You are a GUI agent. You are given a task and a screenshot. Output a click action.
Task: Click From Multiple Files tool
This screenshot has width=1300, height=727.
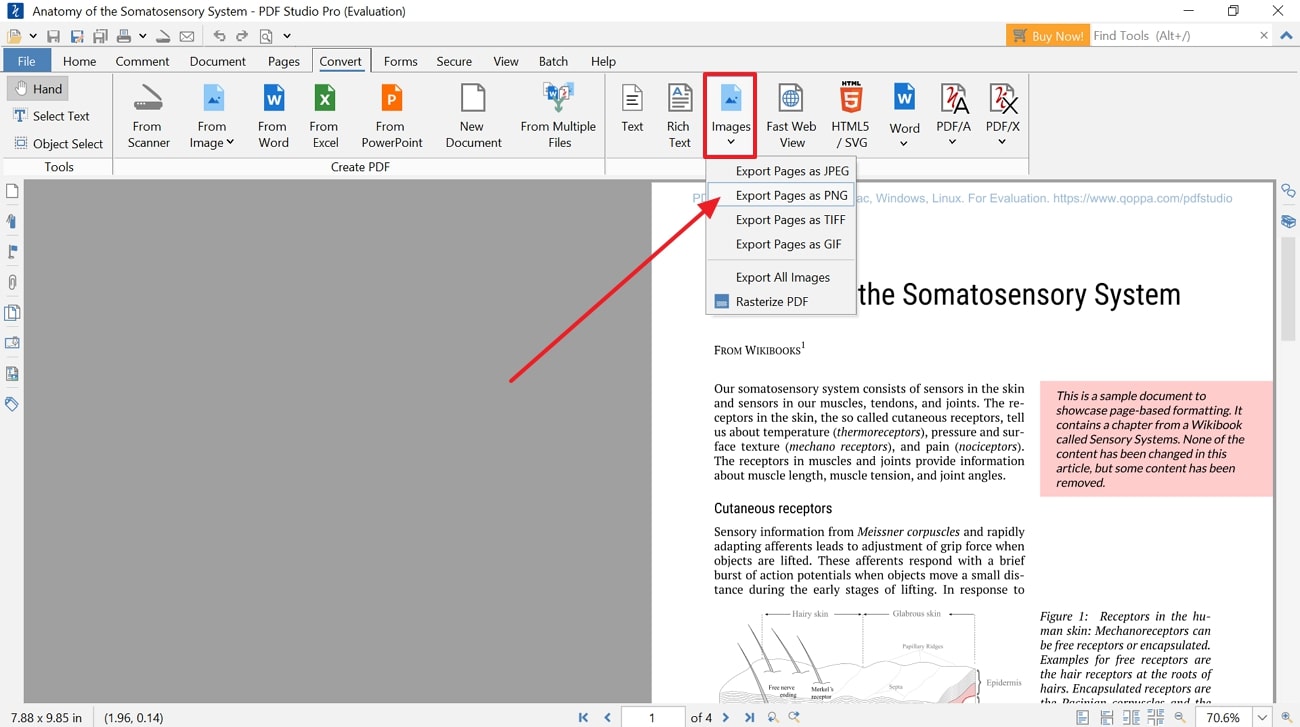tap(558, 116)
